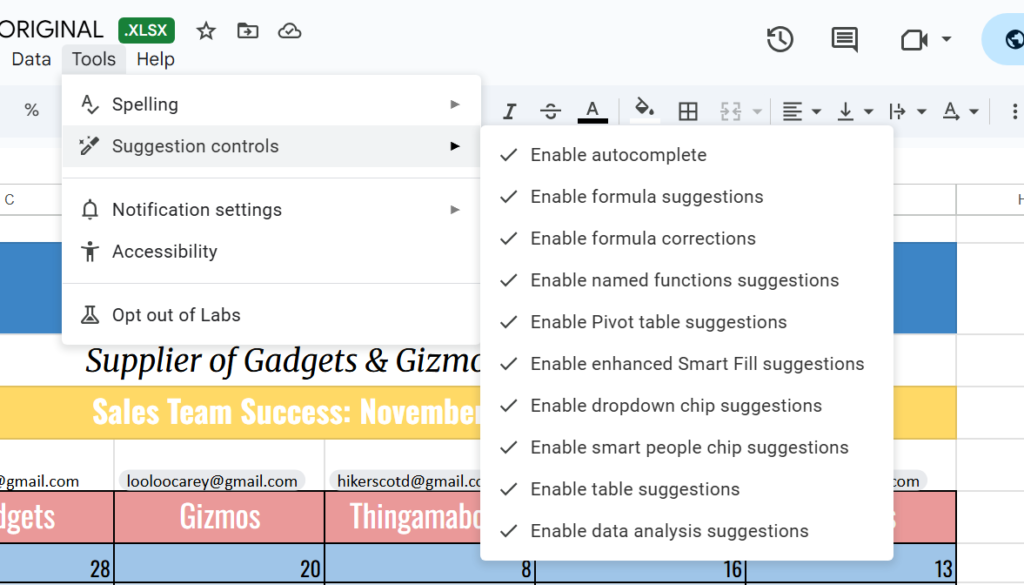This screenshot has height=585, width=1024.
Task: Click Opt out of Labs
Action: click(x=176, y=315)
